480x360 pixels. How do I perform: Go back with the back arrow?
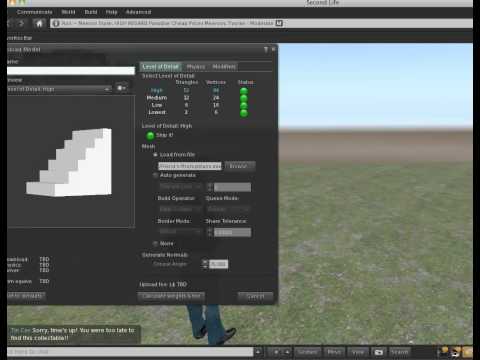click(x=9, y=23)
